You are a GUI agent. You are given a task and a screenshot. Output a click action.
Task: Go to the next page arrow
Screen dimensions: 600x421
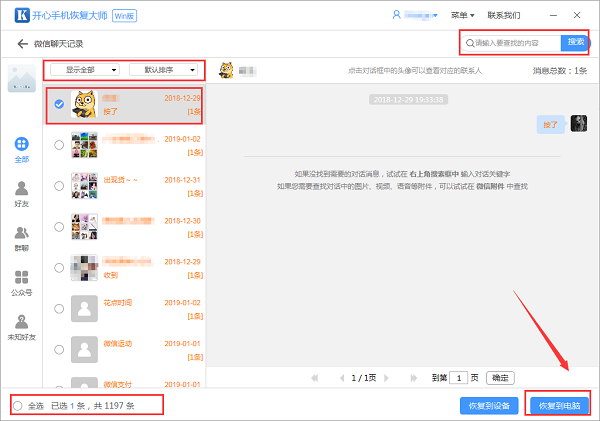click(x=386, y=378)
